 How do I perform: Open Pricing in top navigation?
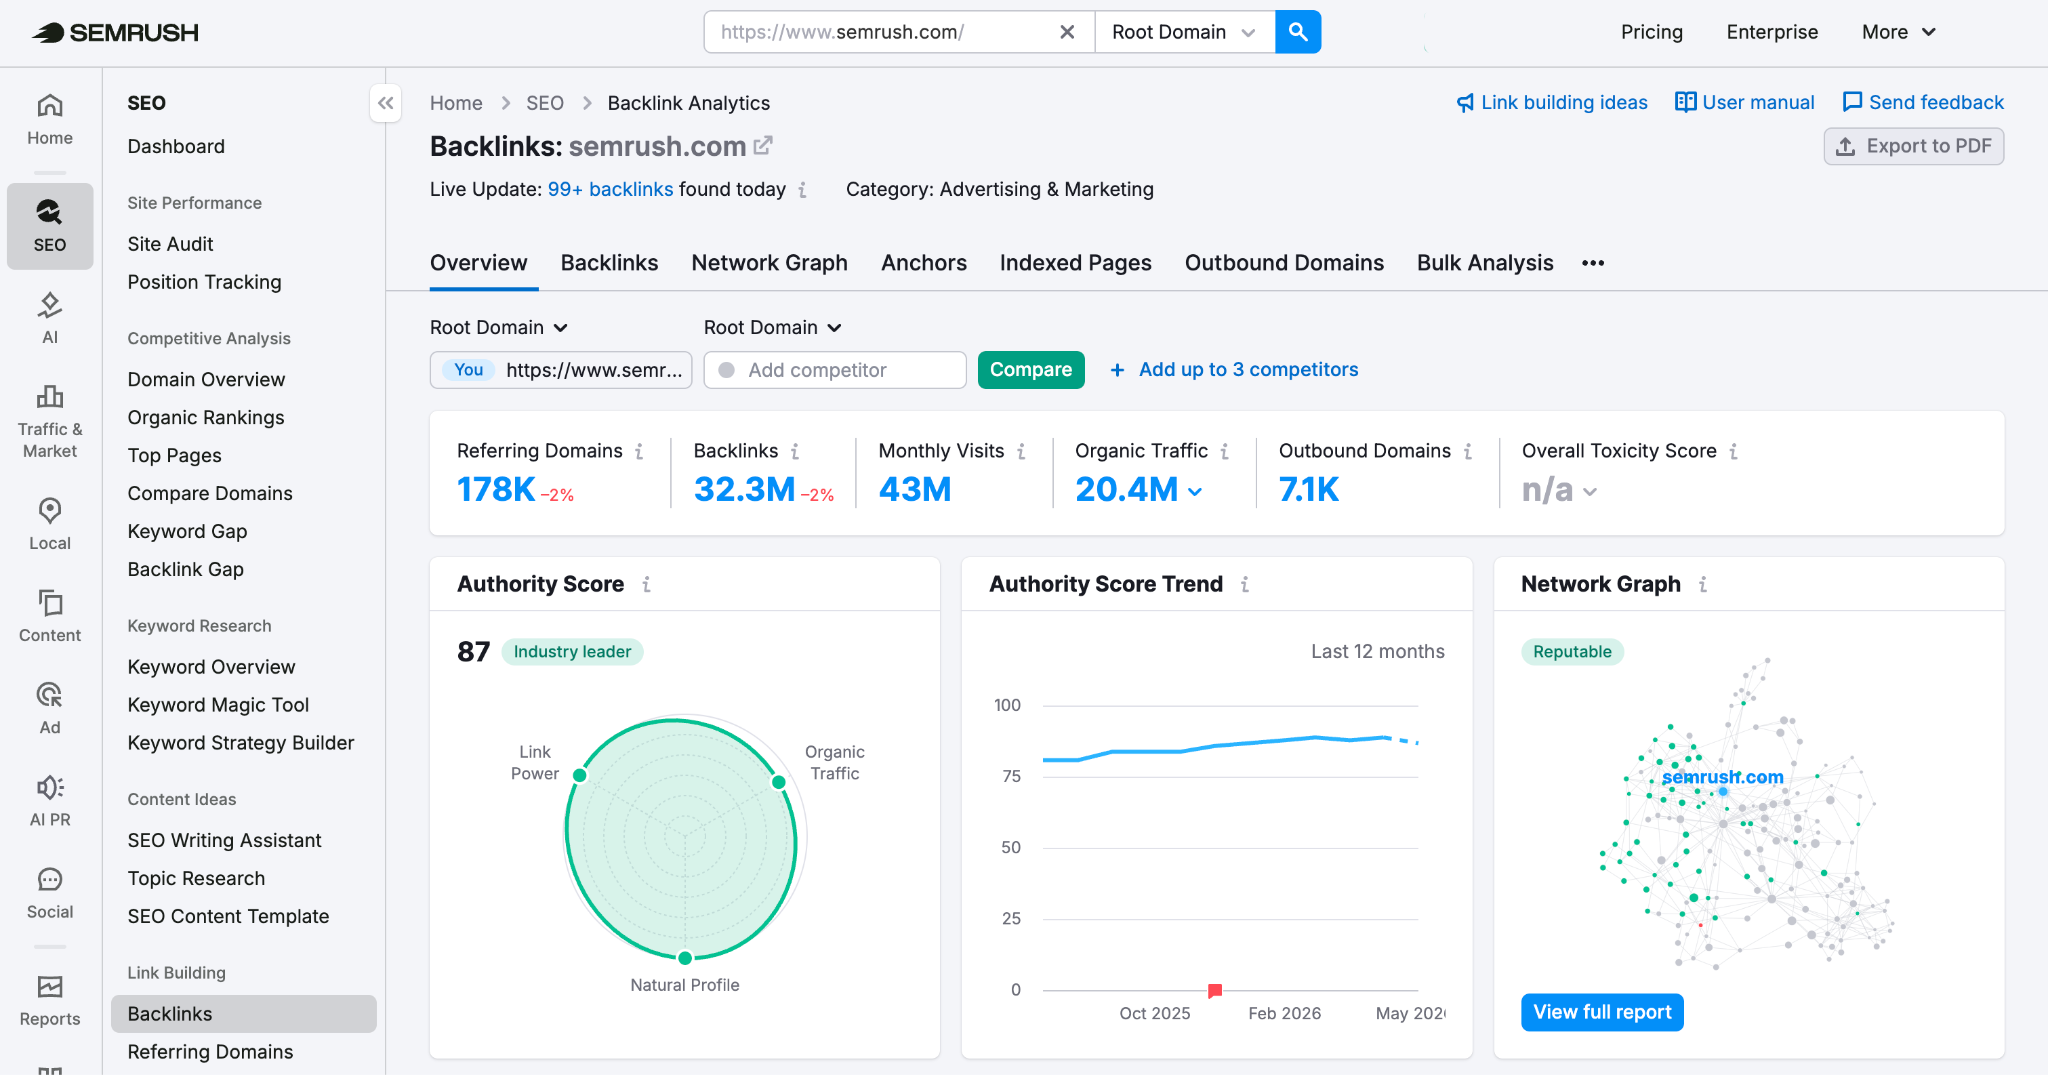coord(1652,32)
